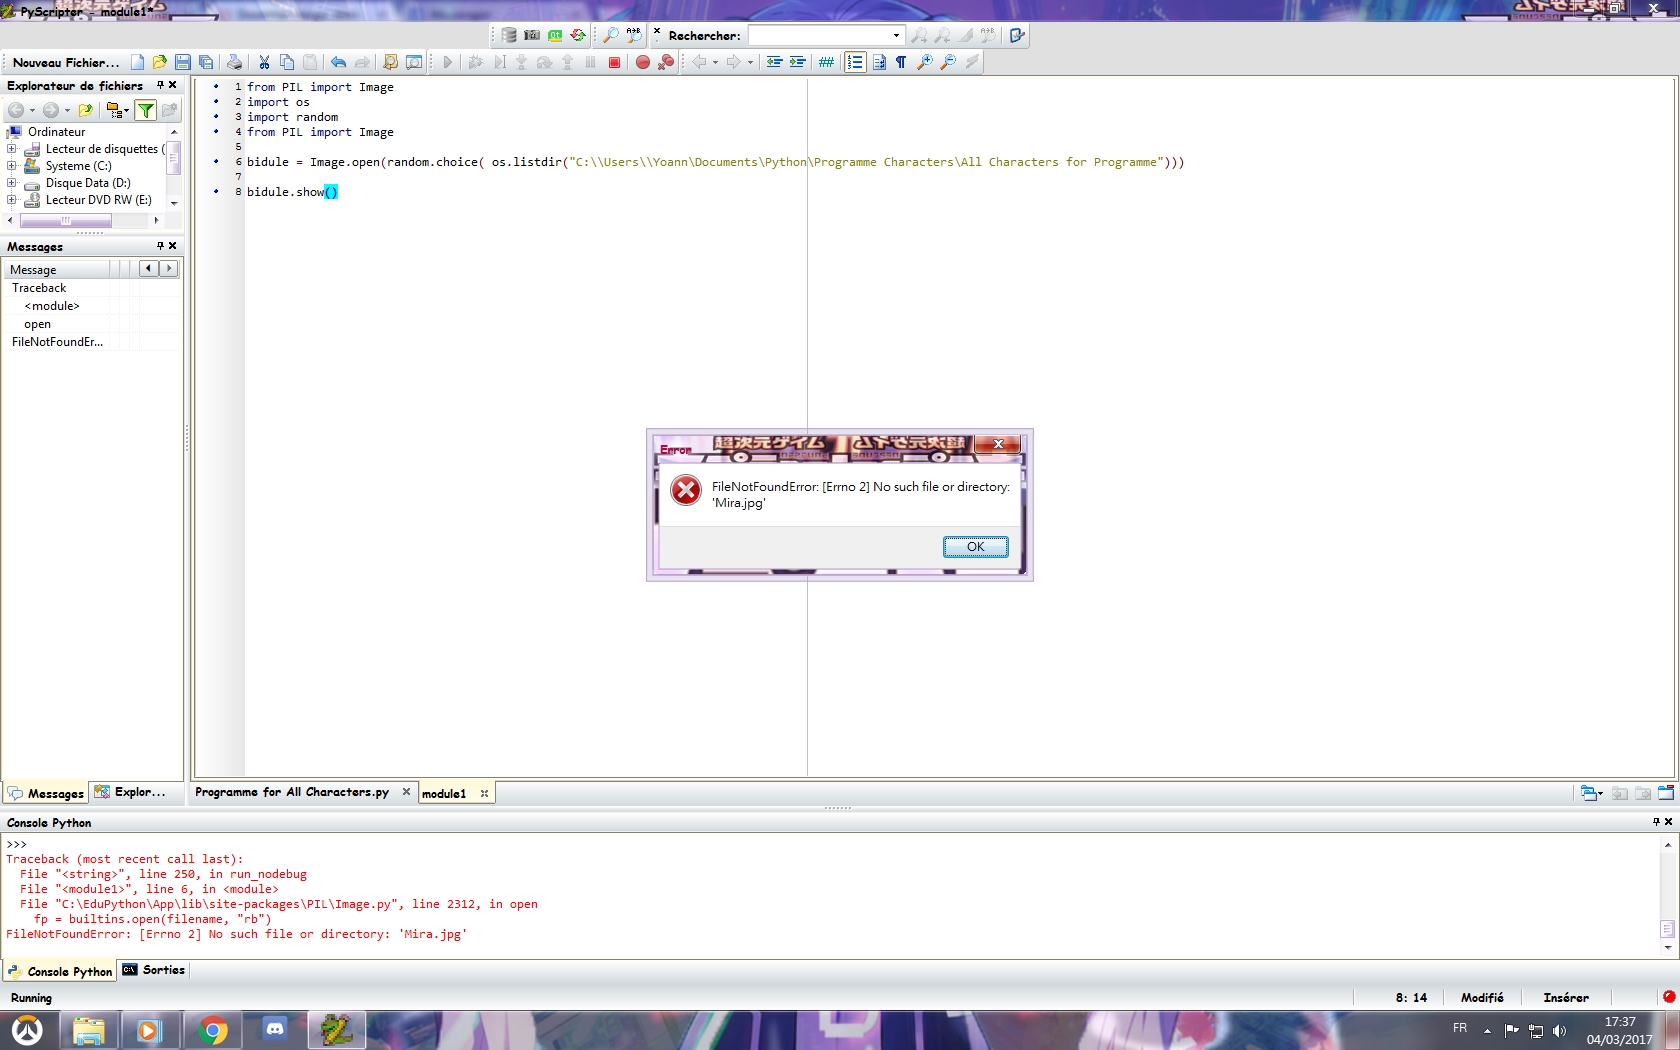Image resolution: width=1680 pixels, height=1050 pixels.
Task: Click the Undo arrow icon
Action: tap(338, 62)
